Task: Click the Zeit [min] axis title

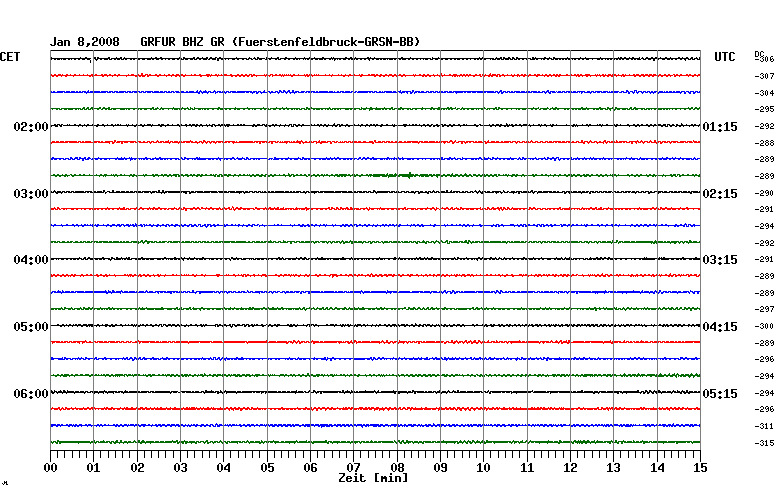Action: tap(373, 478)
